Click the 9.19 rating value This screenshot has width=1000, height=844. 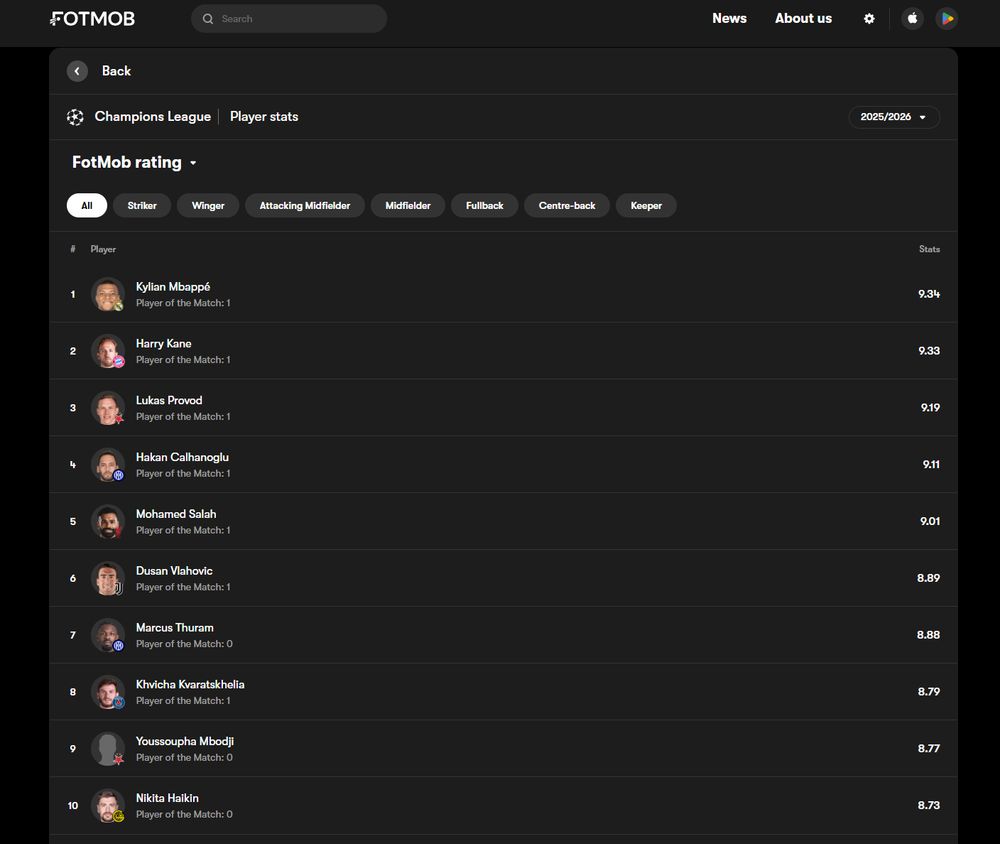click(930, 408)
